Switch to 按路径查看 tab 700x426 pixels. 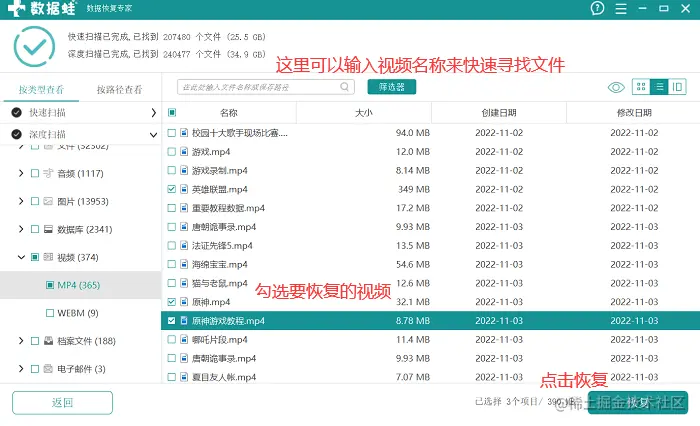pos(120,90)
